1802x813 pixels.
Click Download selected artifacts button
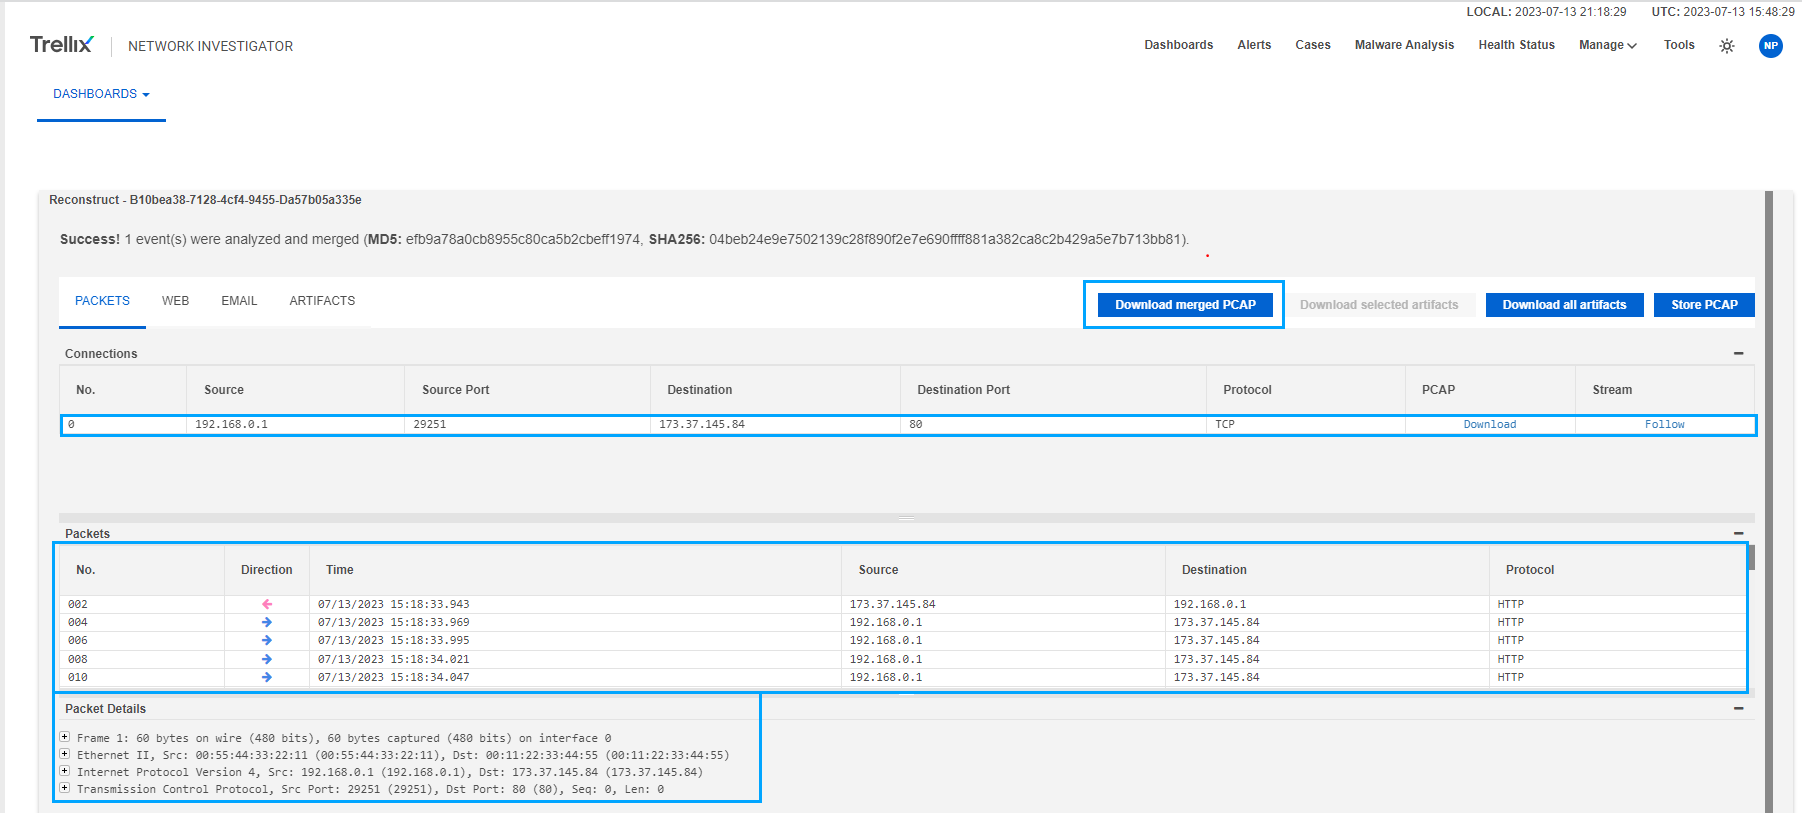pyautogui.click(x=1379, y=305)
